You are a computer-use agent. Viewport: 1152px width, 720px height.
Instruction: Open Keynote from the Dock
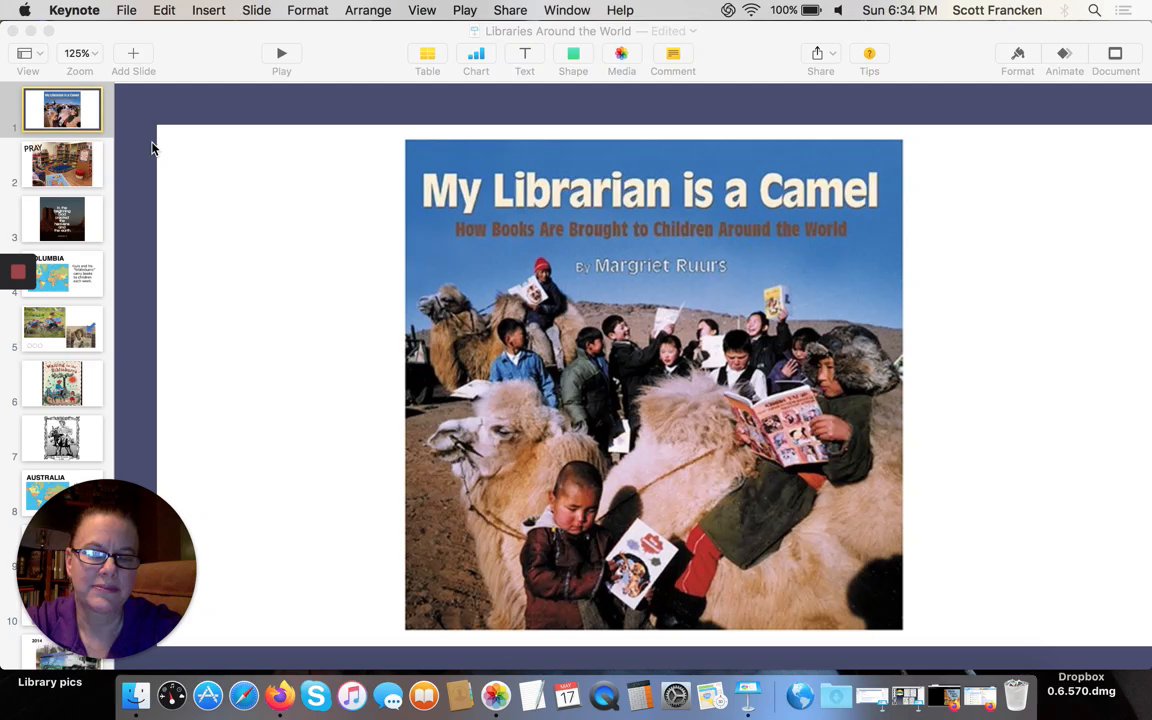(x=748, y=695)
